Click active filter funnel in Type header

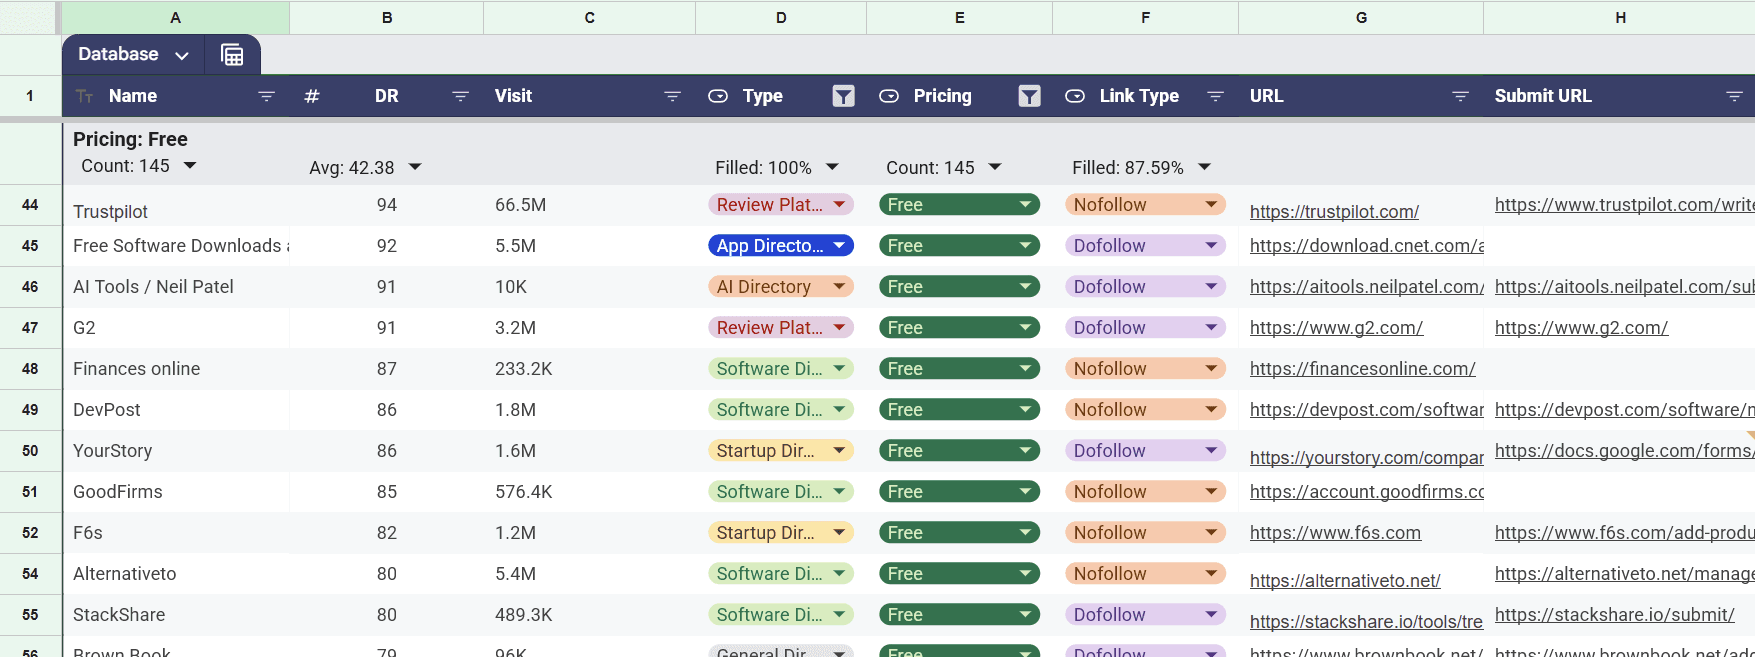coord(844,96)
